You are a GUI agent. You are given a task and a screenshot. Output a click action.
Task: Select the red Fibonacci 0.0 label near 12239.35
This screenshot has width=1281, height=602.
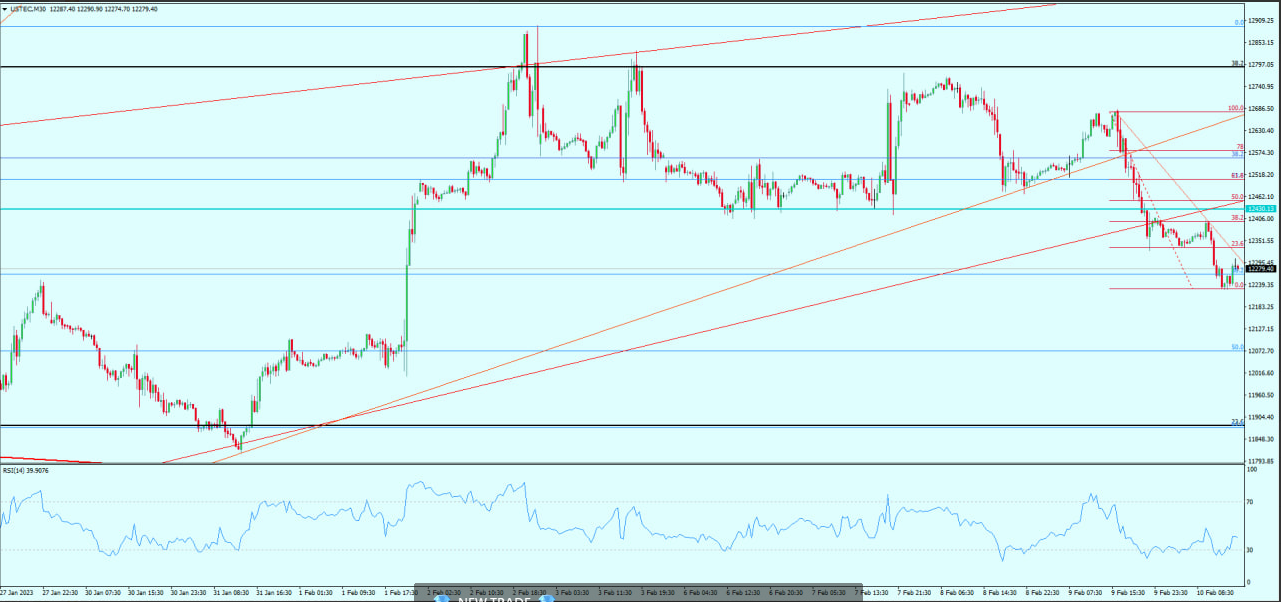coord(1238,285)
